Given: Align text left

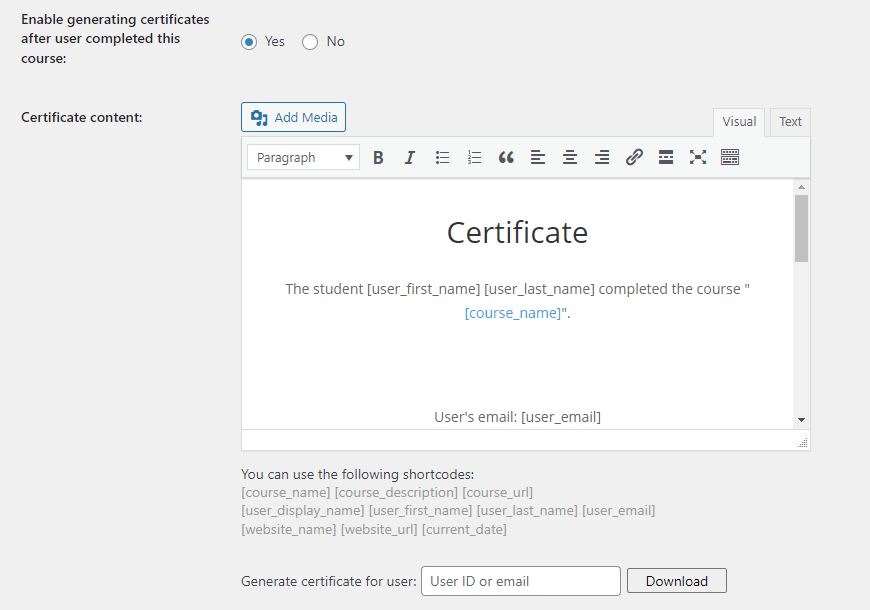Looking at the screenshot, I should (538, 158).
